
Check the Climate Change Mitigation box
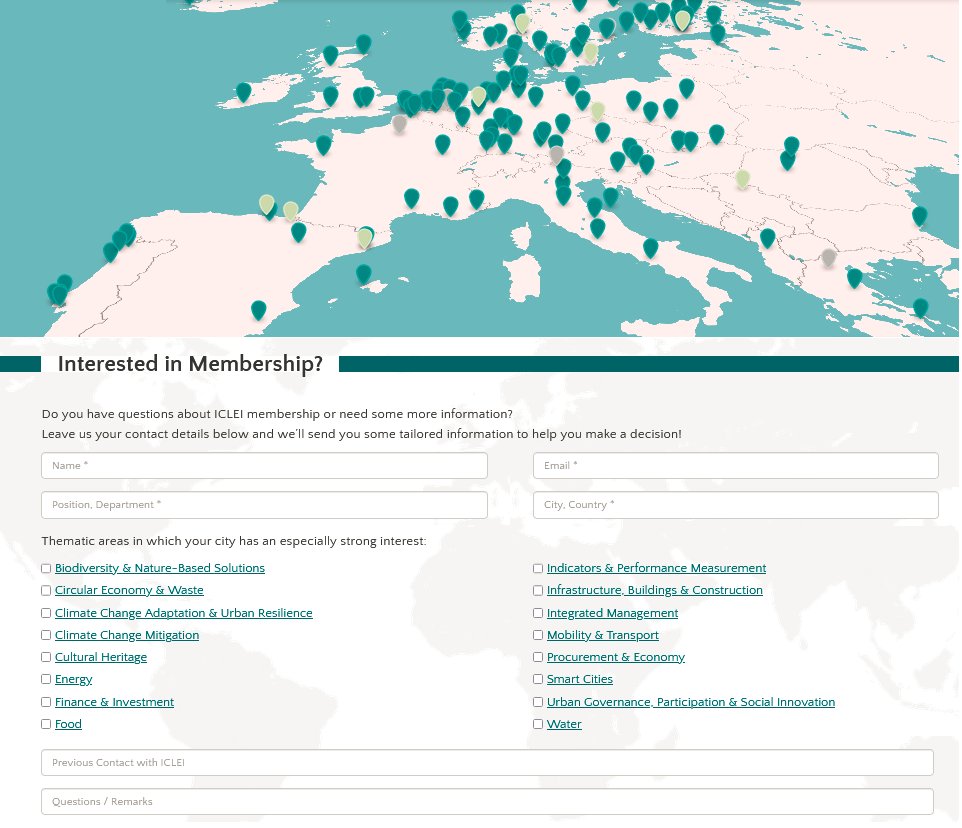[46, 635]
